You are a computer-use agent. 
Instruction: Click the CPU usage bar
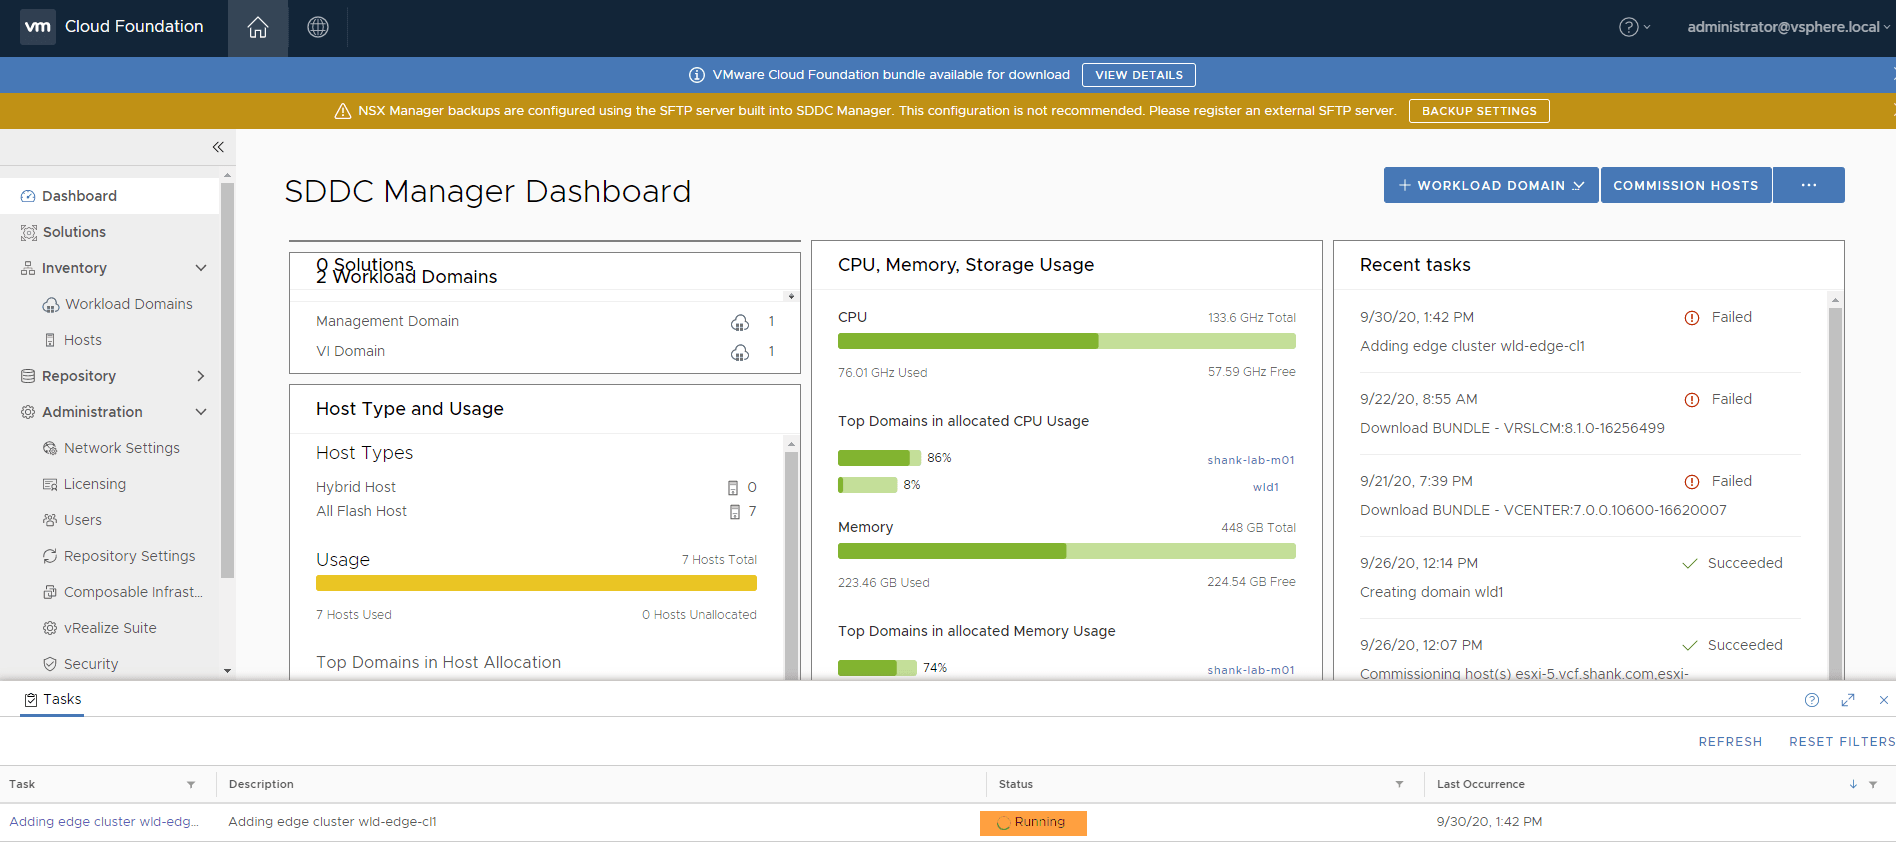tap(1067, 341)
